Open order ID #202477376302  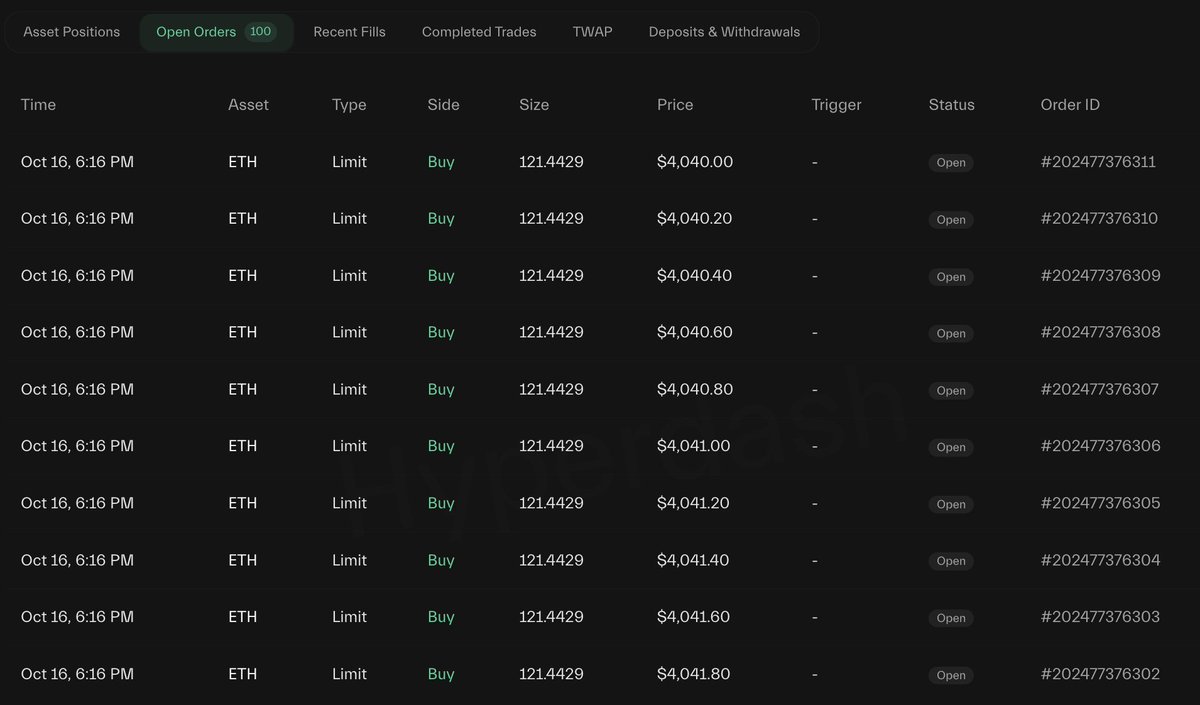coord(1100,675)
